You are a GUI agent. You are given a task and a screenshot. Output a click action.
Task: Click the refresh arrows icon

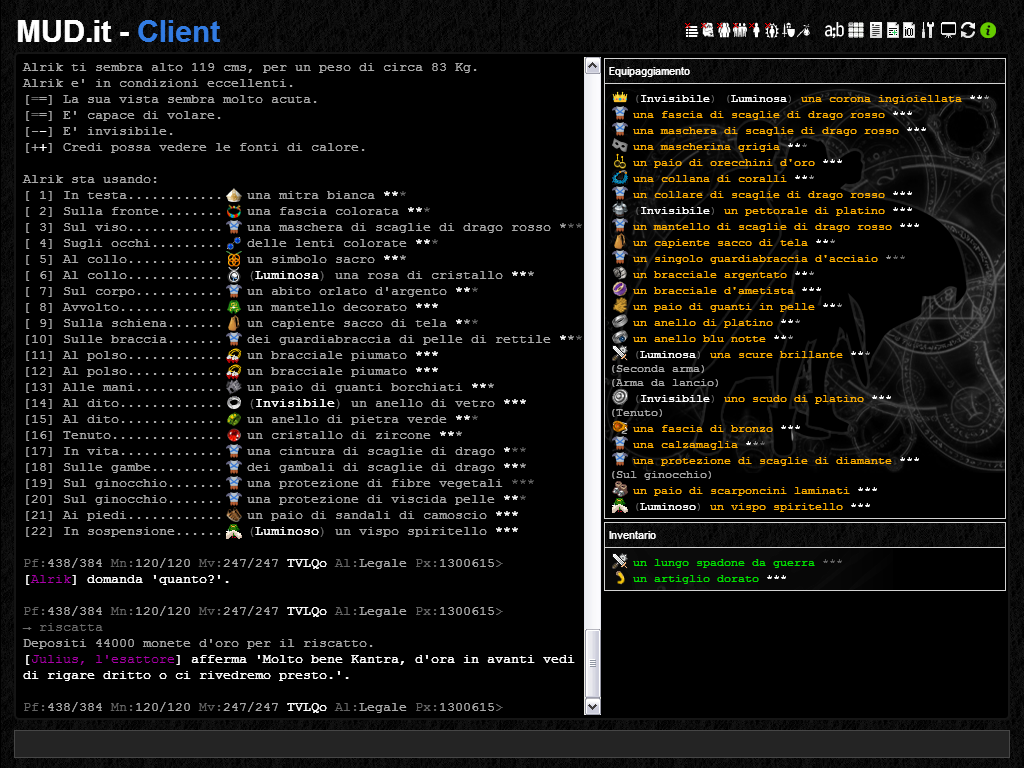(x=968, y=31)
